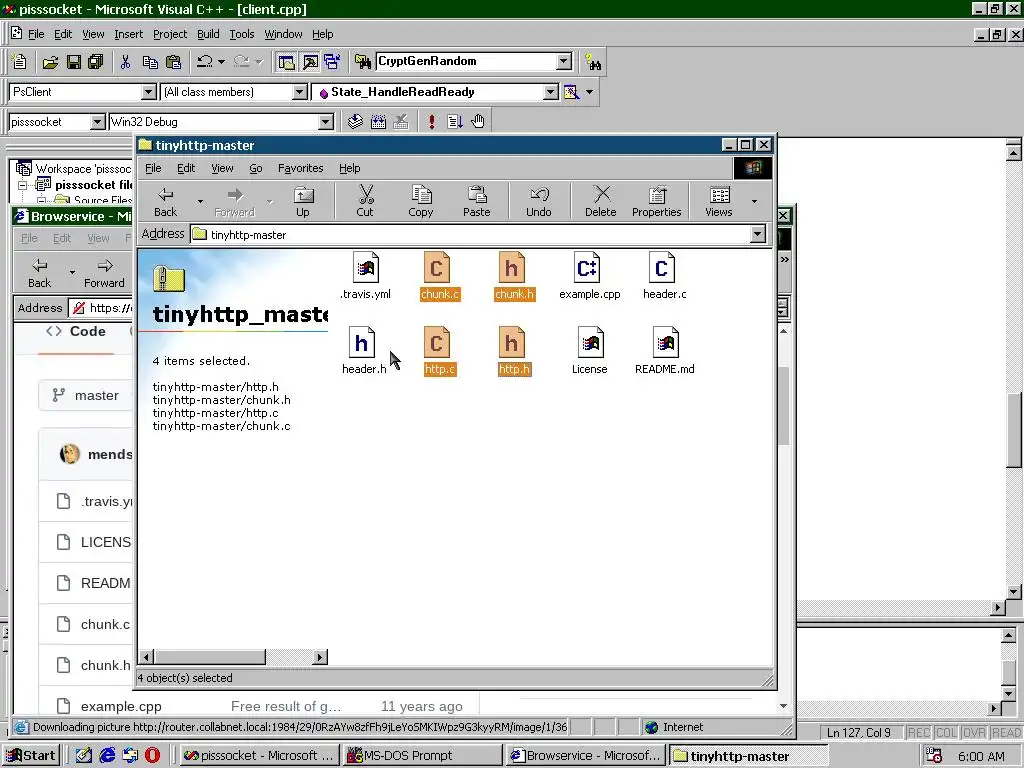Collapse the pisssocket files tree node
The height and width of the screenshot is (768, 1024).
point(22,185)
